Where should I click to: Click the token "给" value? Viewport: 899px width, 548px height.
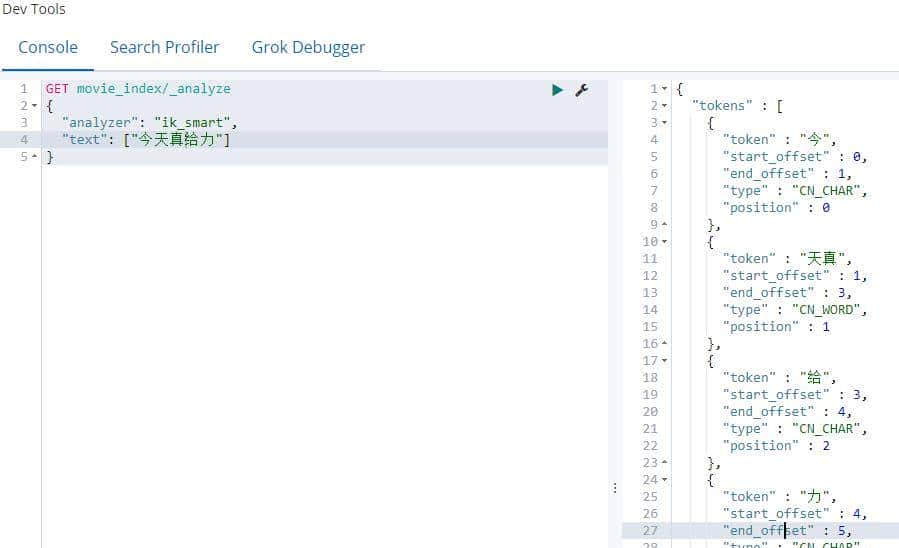[x=814, y=378]
